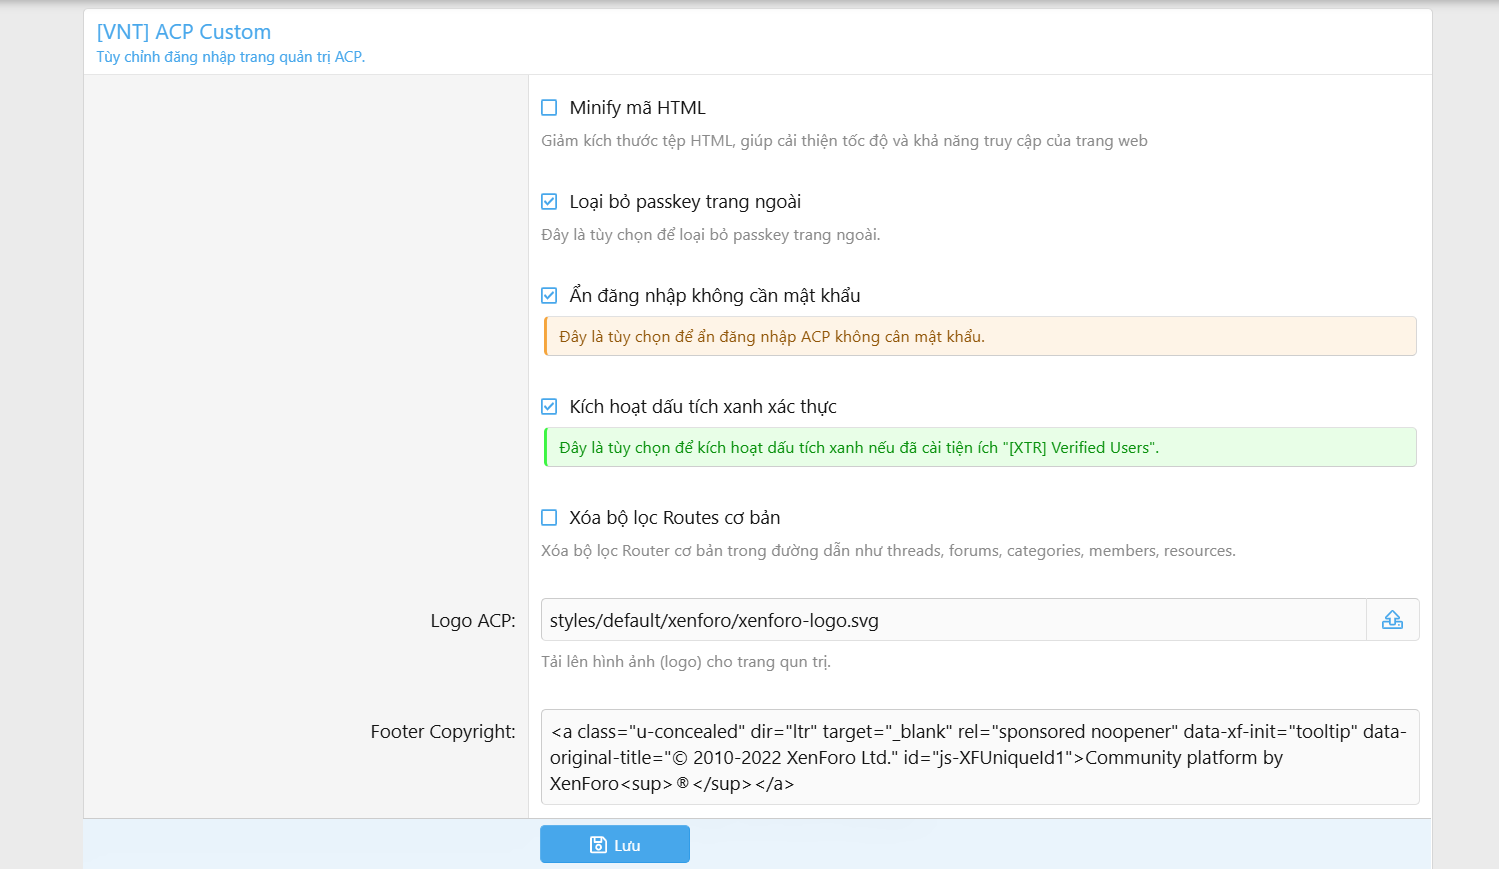This screenshot has height=869, width=1499.
Task: Open the [VNT] ACP Custom title link
Action: click(x=184, y=32)
